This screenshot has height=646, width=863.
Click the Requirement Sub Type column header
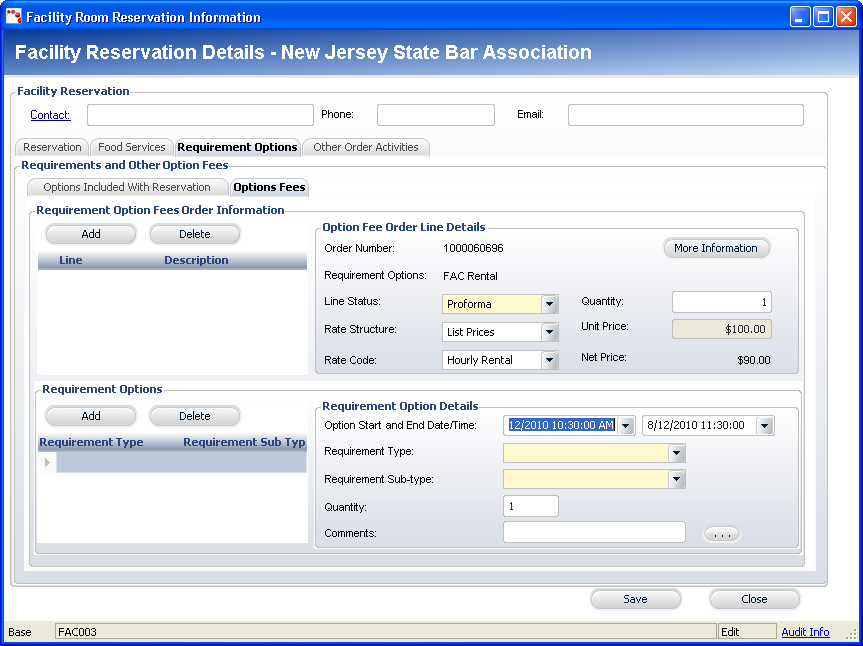(x=244, y=442)
